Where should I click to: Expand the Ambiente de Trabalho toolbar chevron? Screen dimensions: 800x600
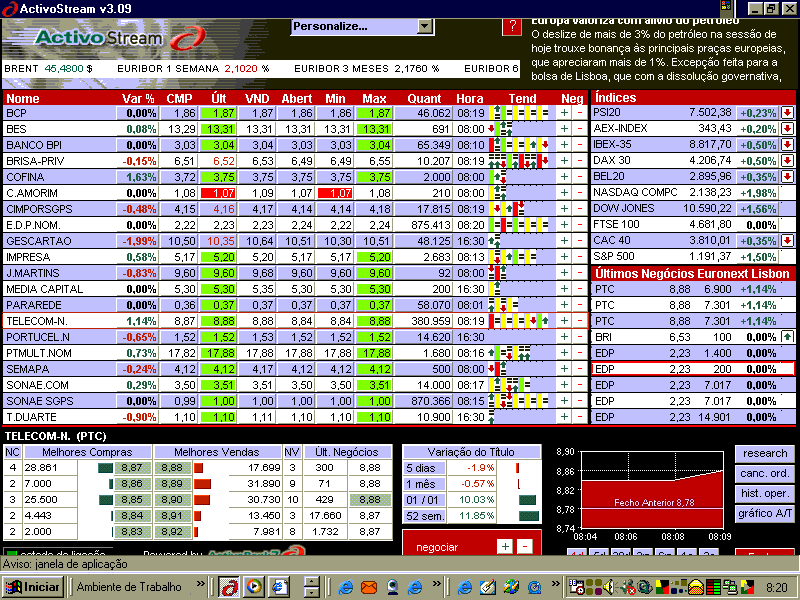tap(199, 586)
